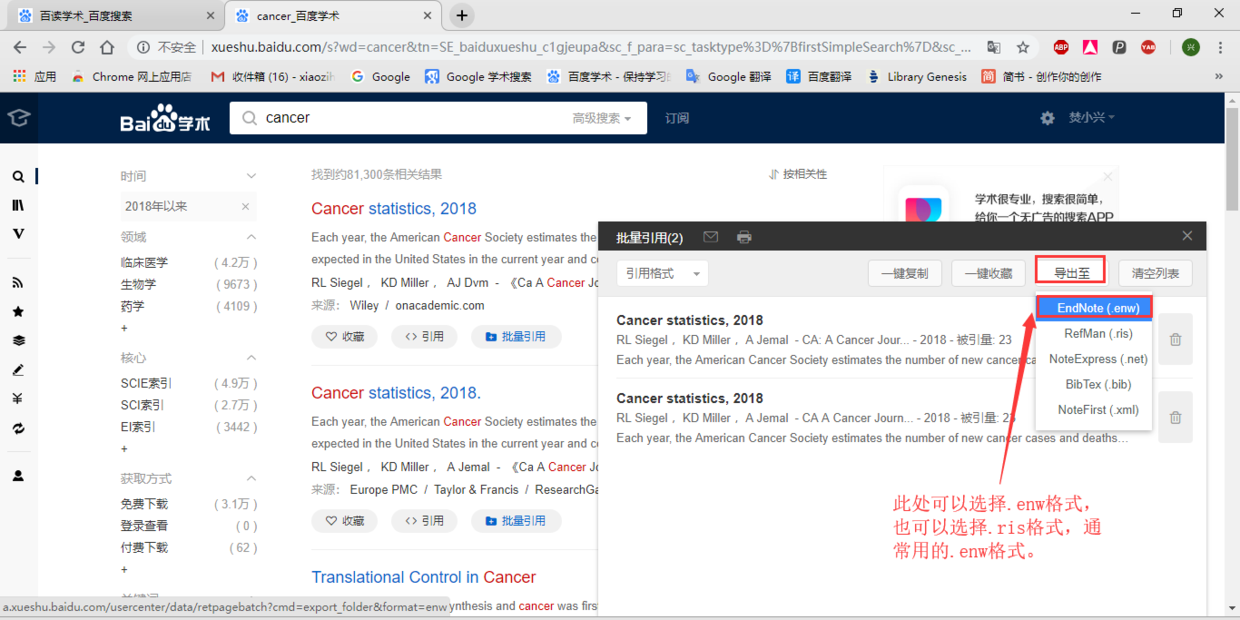Open a new browser tab
The height and width of the screenshot is (620, 1240).
[461, 15]
